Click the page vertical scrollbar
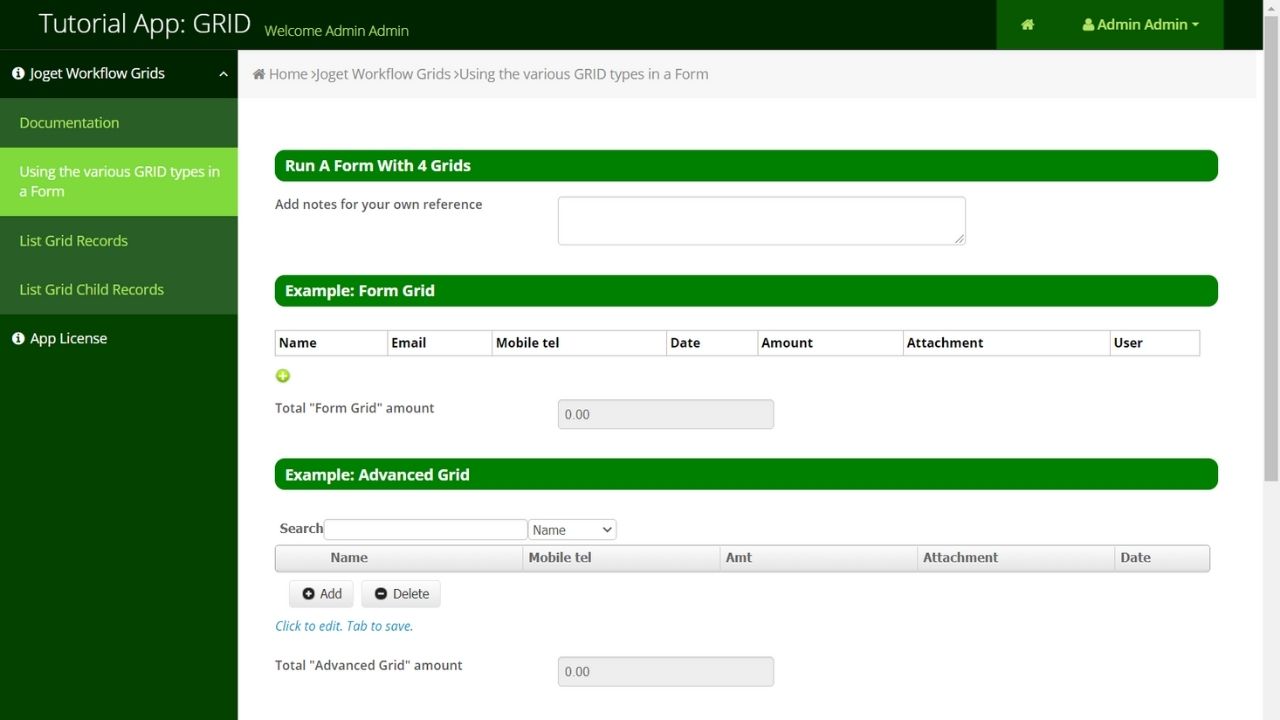The height and width of the screenshot is (720, 1280). click(1271, 300)
